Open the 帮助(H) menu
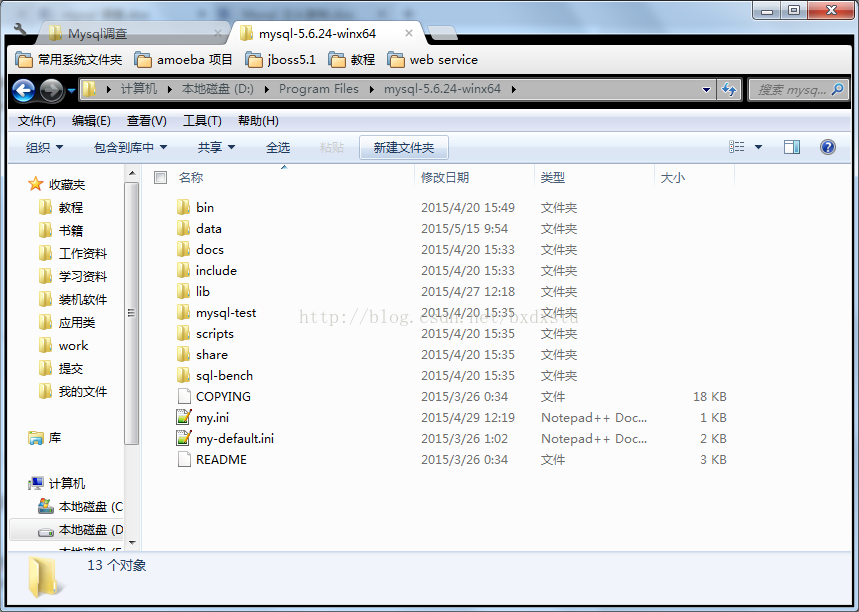The image size is (859, 612). coord(258,121)
